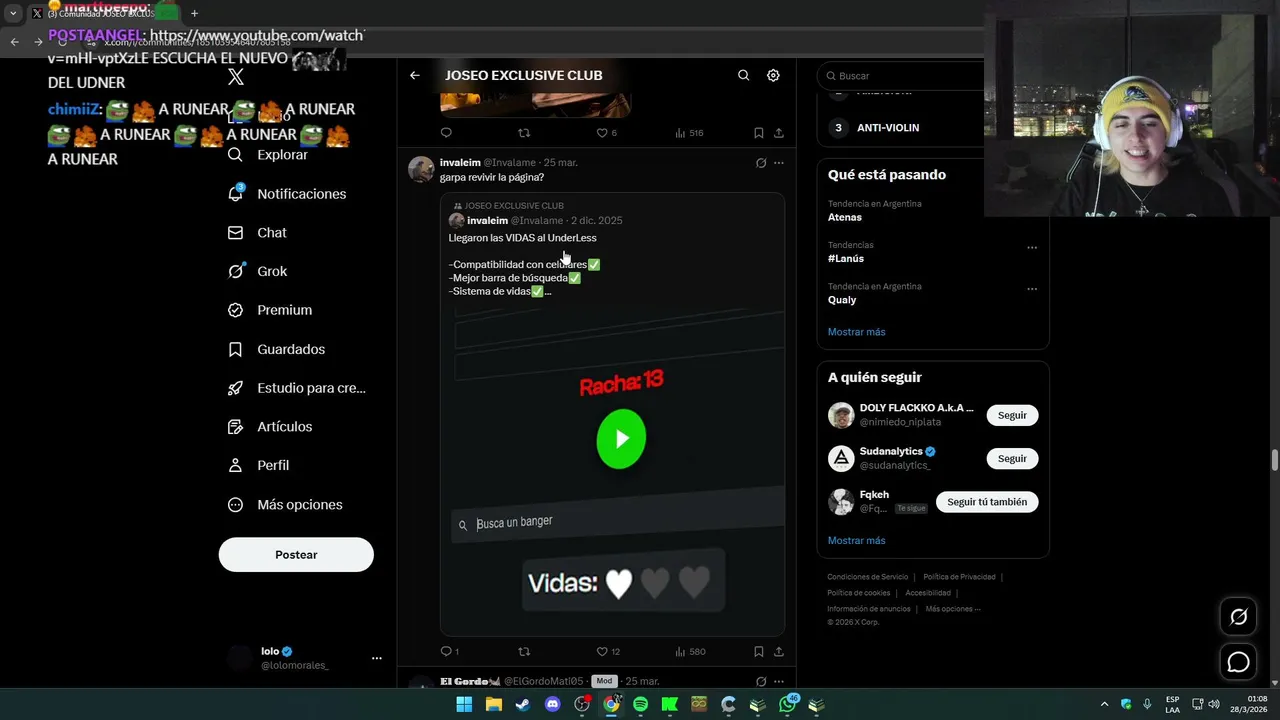The height and width of the screenshot is (720, 1280).
Task: View analytics of post with 516 views
Action: point(689,133)
